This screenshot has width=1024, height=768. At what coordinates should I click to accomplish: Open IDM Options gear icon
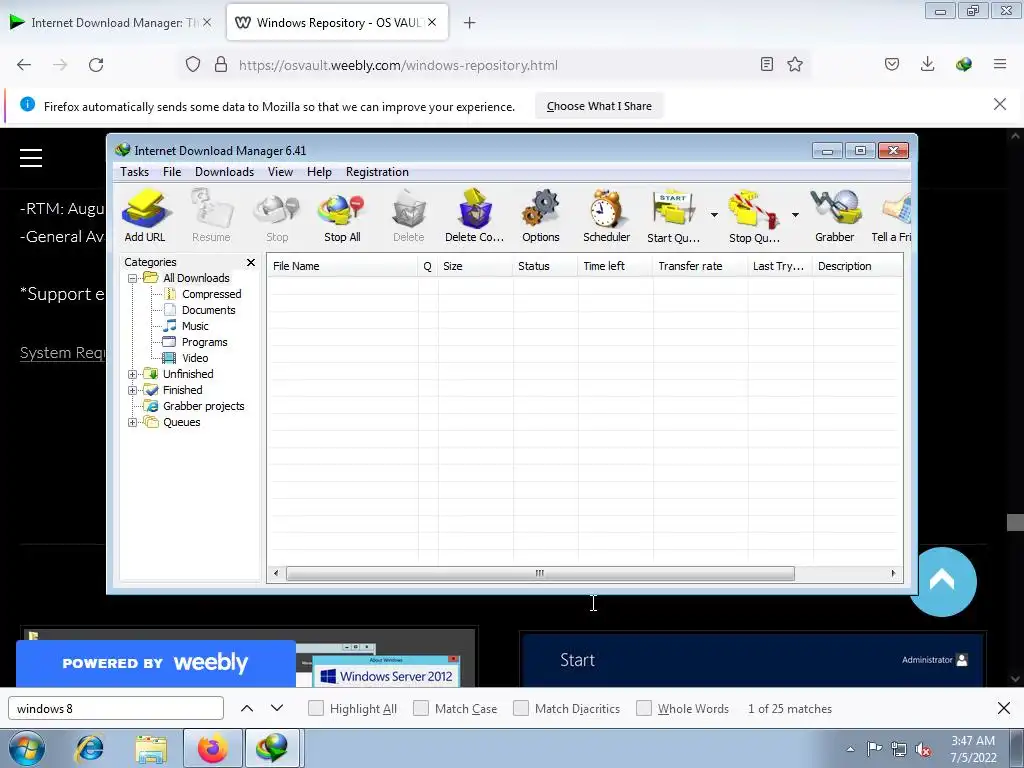pyautogui.click(x=541, y=216)
